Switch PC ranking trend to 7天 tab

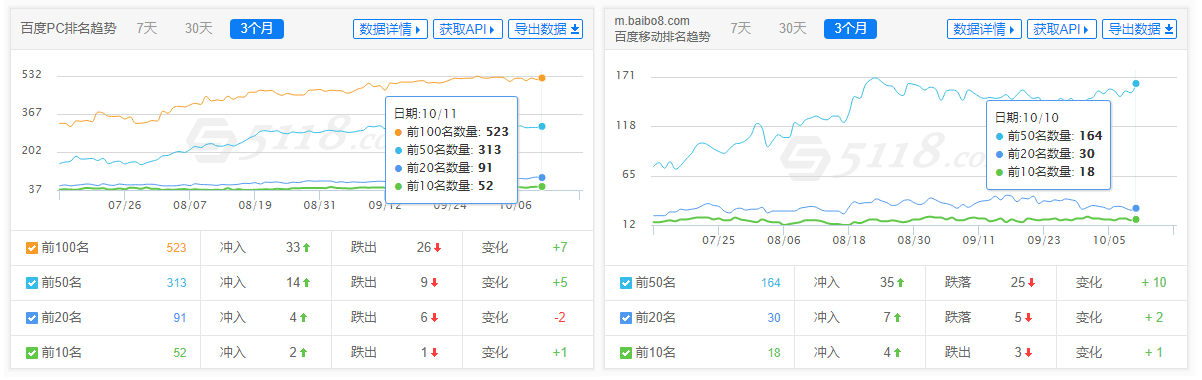click(x=146, y=28)
